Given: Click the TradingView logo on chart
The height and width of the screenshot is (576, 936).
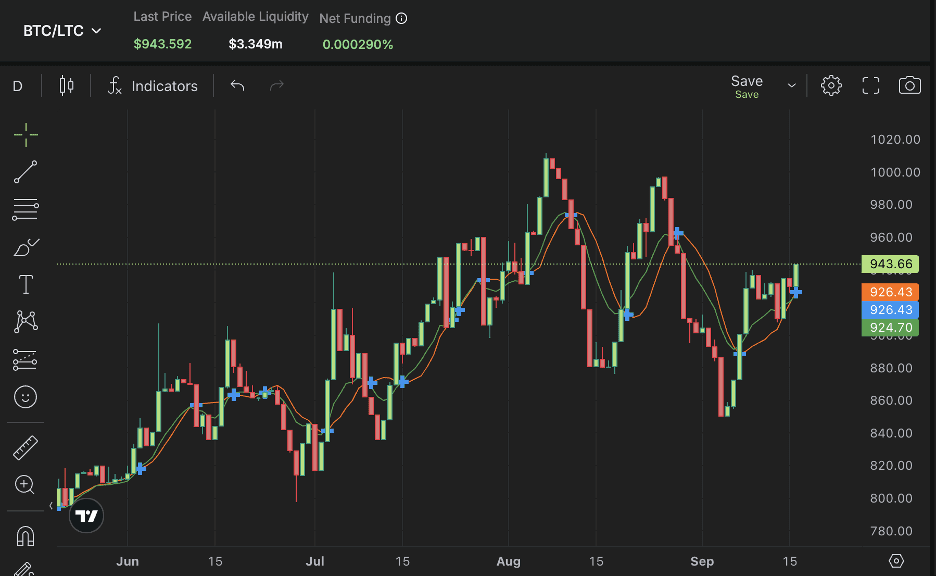Looking at the screenshot, I should 87,516.
